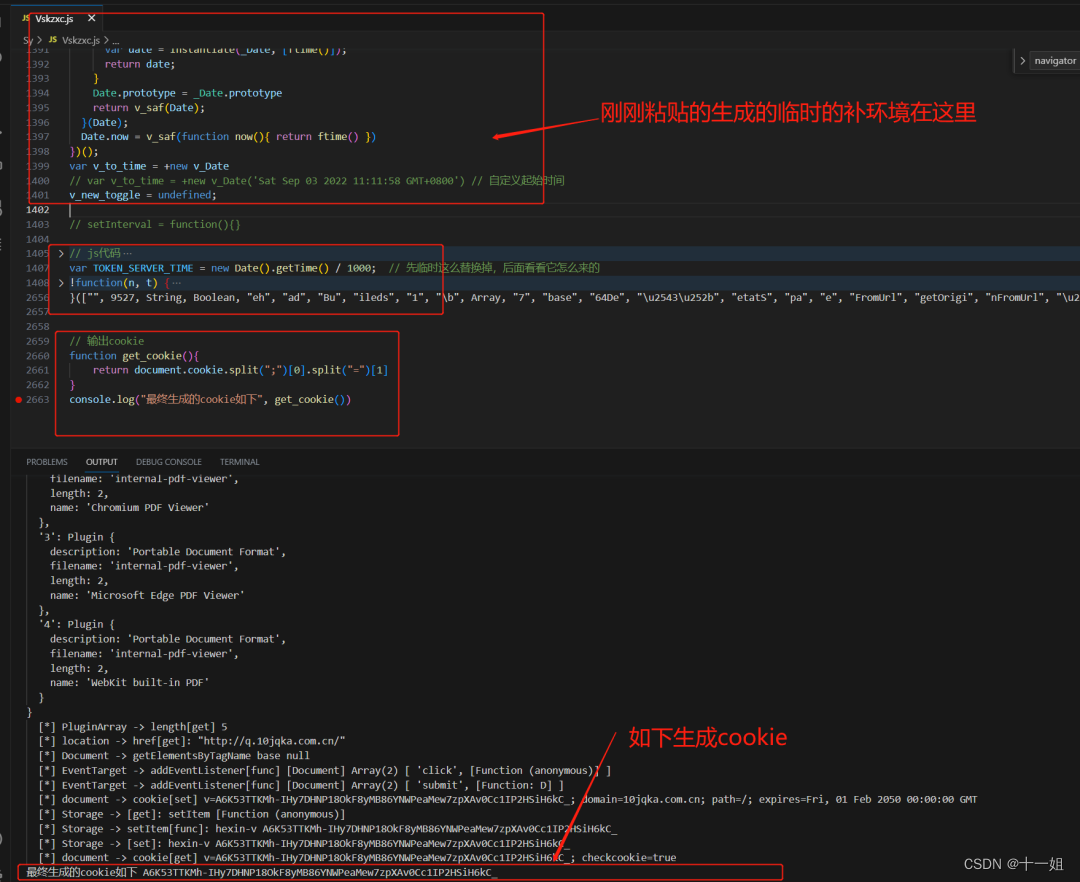The width and height of the screenshot is (1080, 882).
Task: Close the Vskzxc.js editor tab
Action: click(92, 18)
